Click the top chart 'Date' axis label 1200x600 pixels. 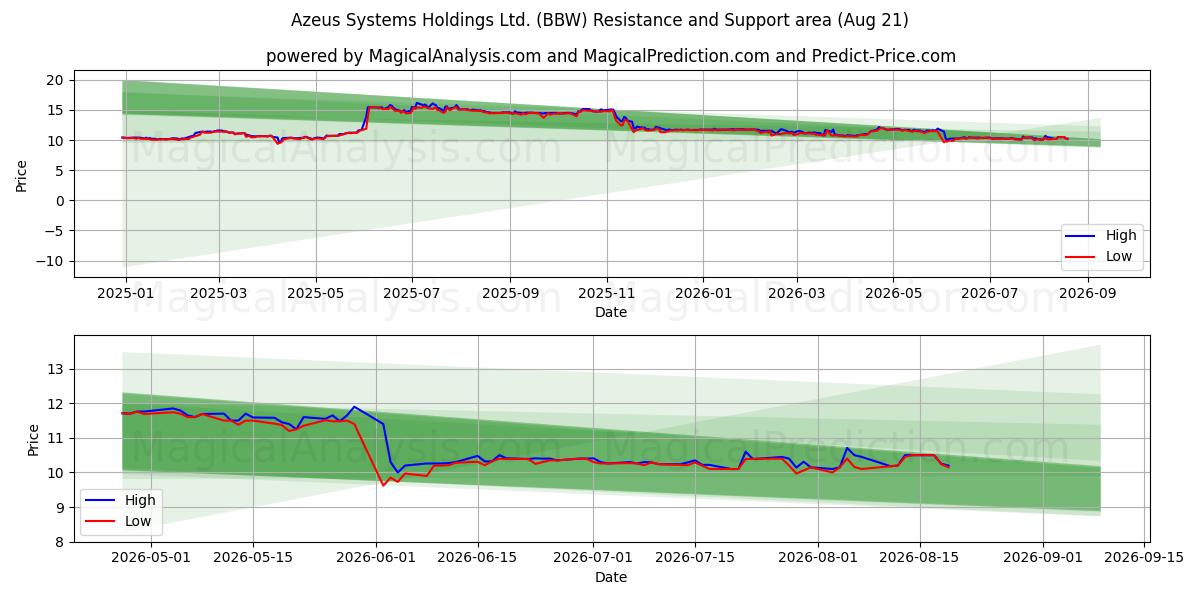(611, 313)
